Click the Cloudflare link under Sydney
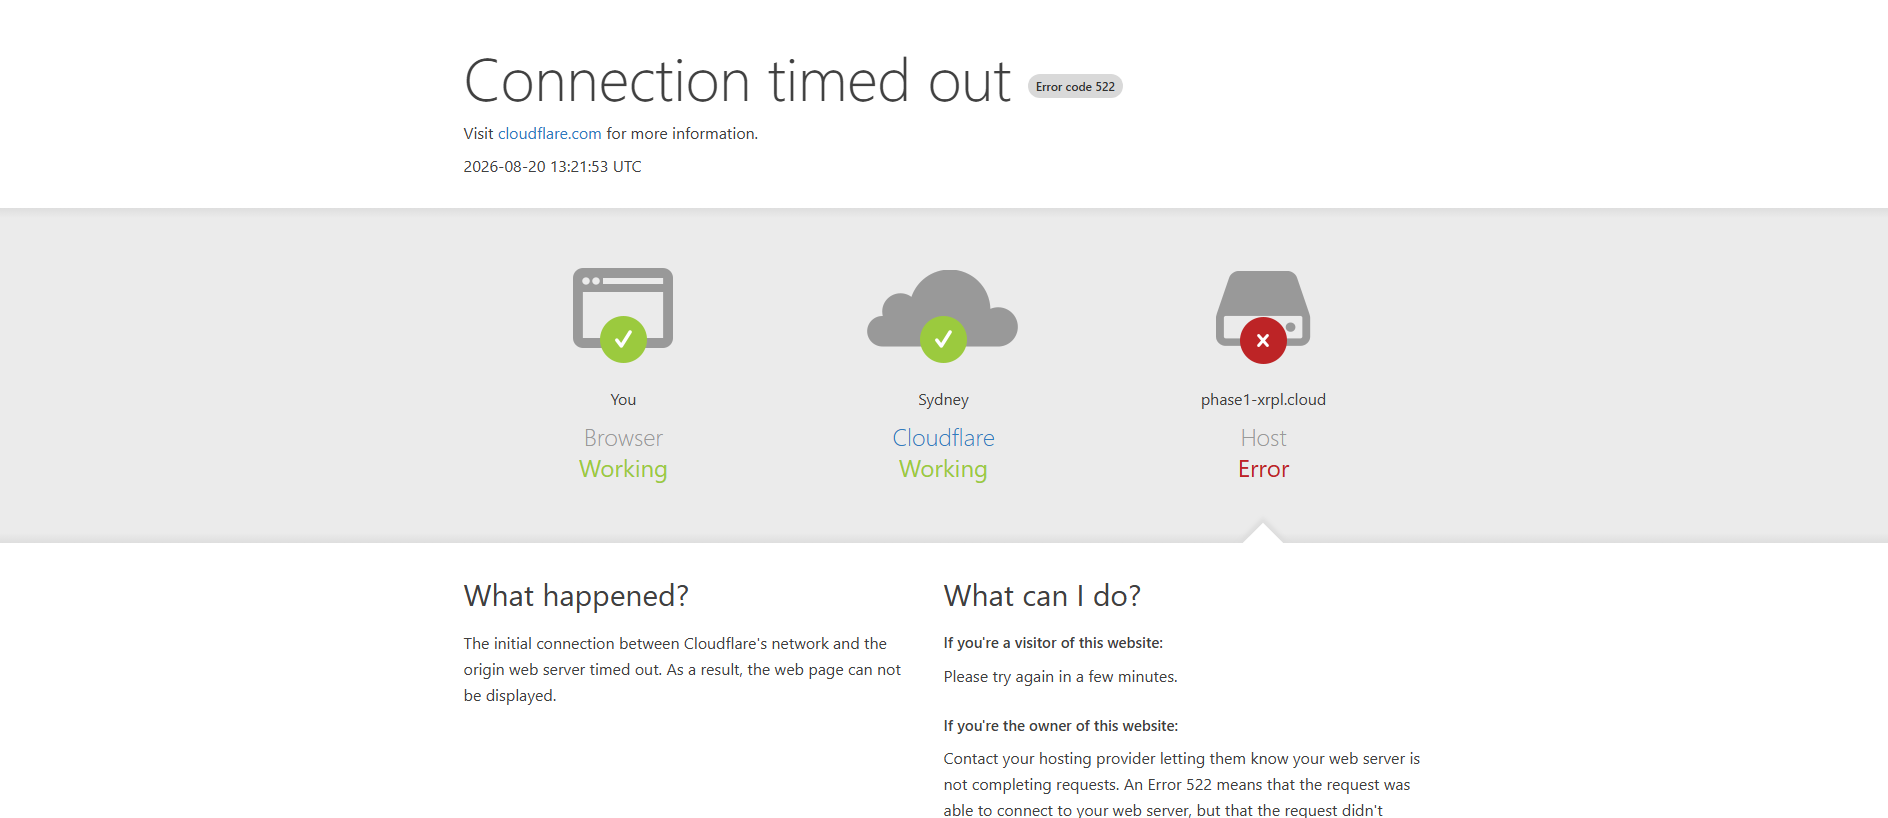The image size is (1888, 818). (943, 438)
